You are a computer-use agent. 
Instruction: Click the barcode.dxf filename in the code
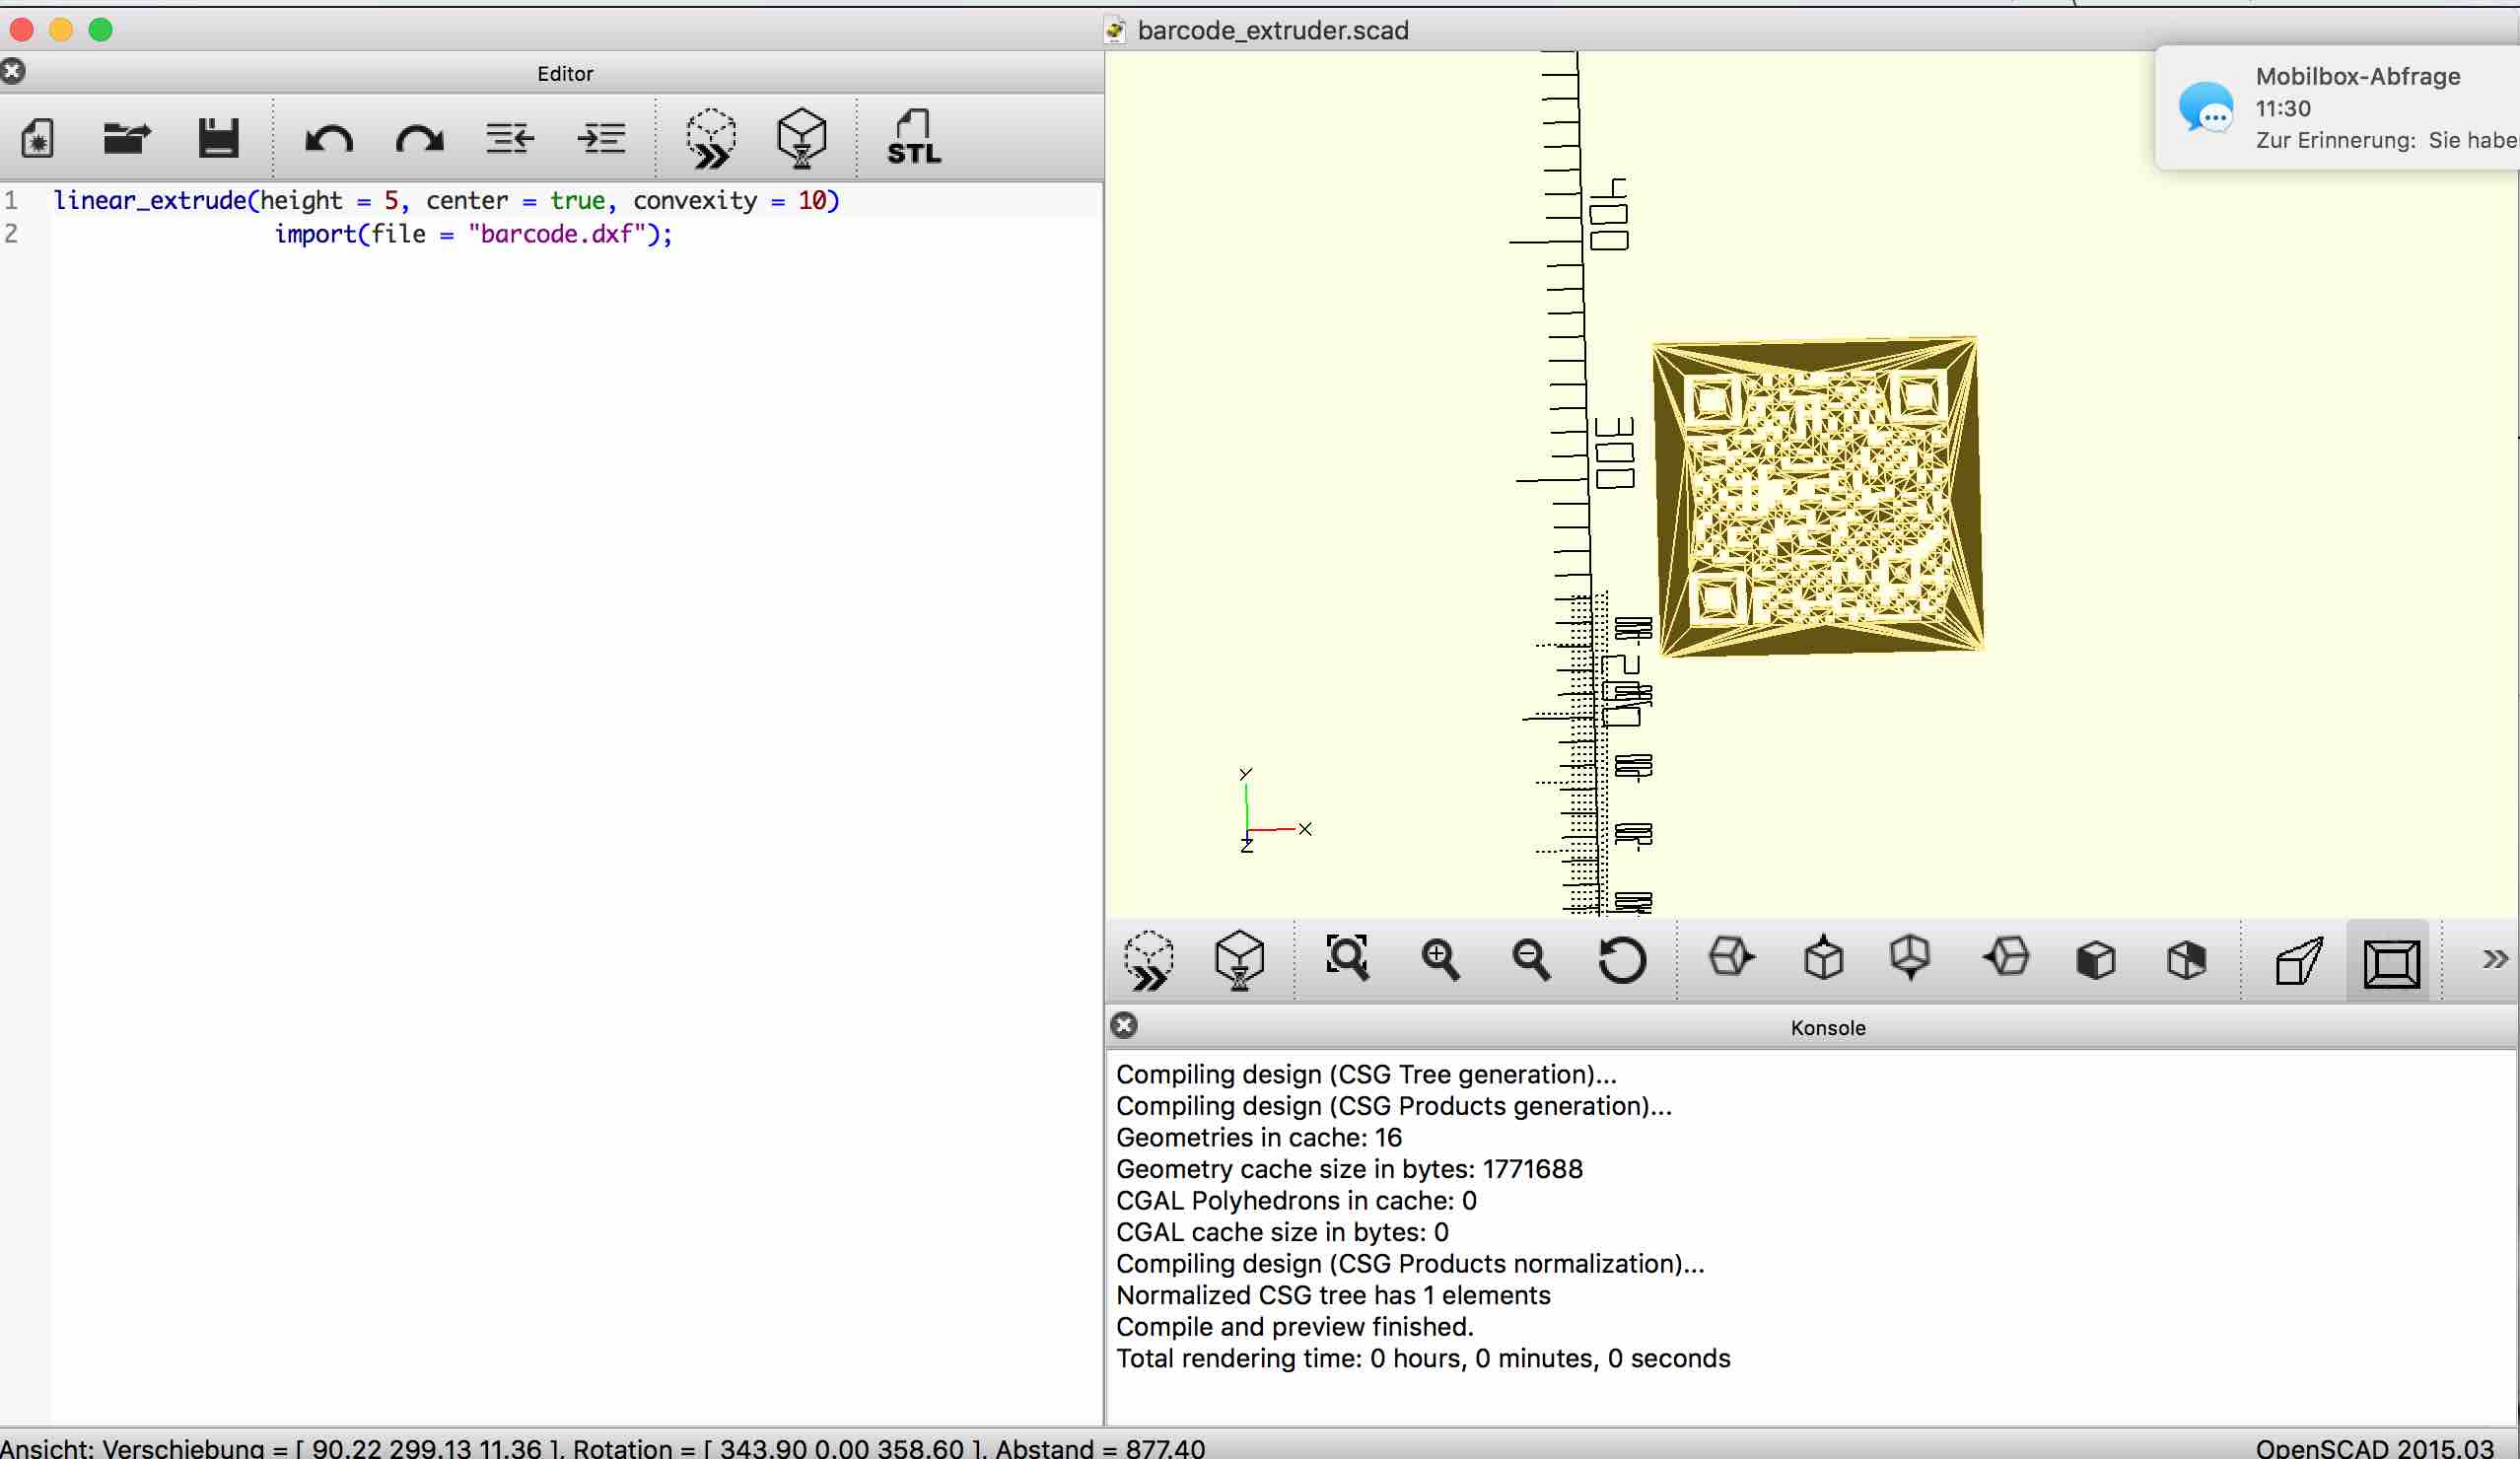point(556,234)
